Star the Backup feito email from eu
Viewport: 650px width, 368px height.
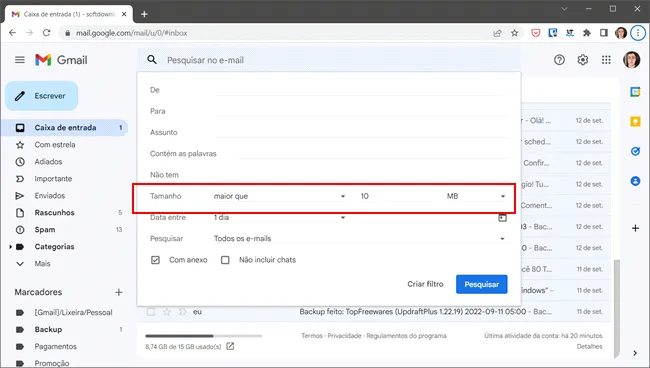tap(167, 312)
